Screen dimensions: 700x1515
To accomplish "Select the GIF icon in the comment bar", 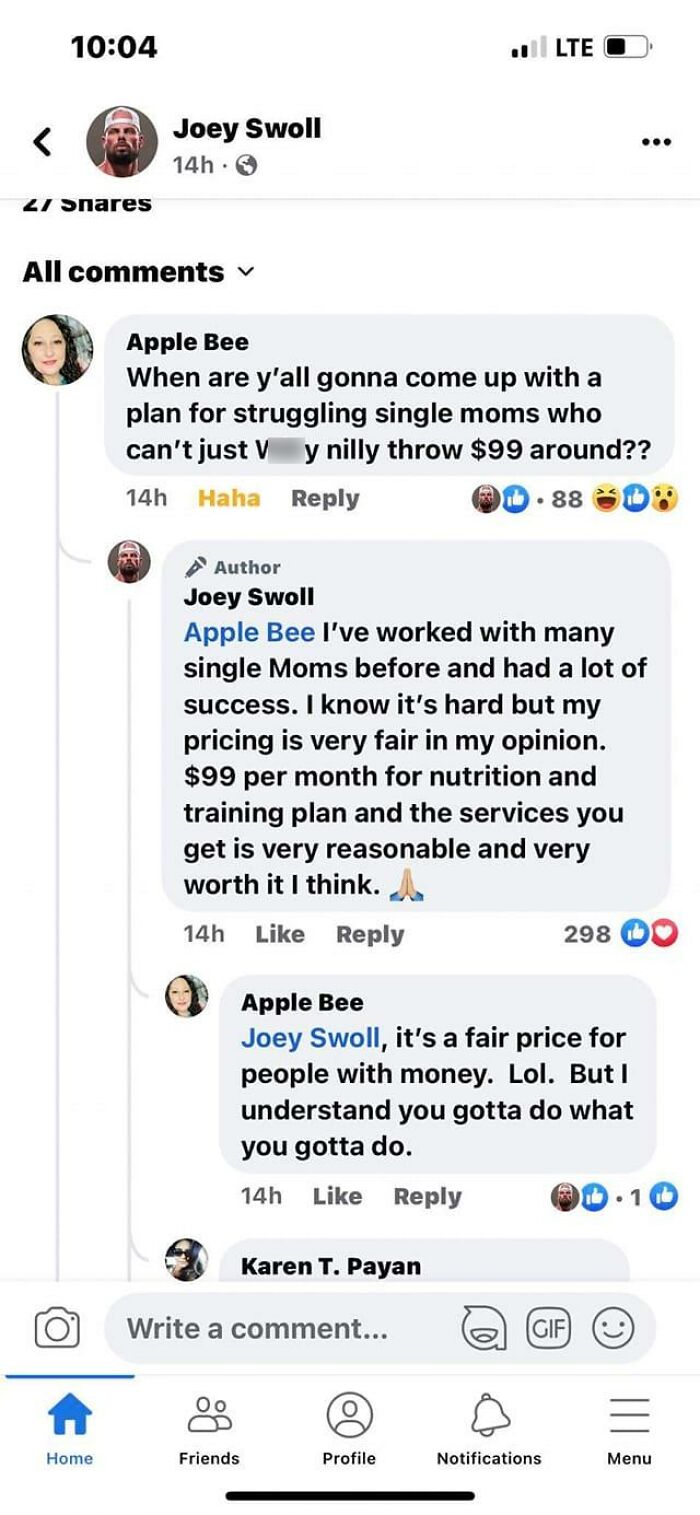I will click(x=548, y=1328).
